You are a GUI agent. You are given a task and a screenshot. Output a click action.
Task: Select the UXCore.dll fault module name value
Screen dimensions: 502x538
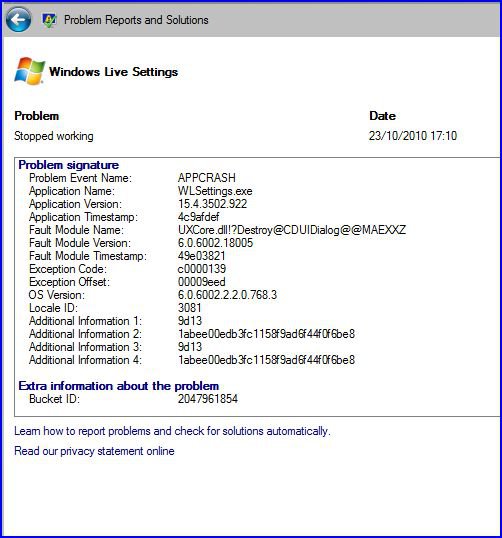(x=292, y=230)
